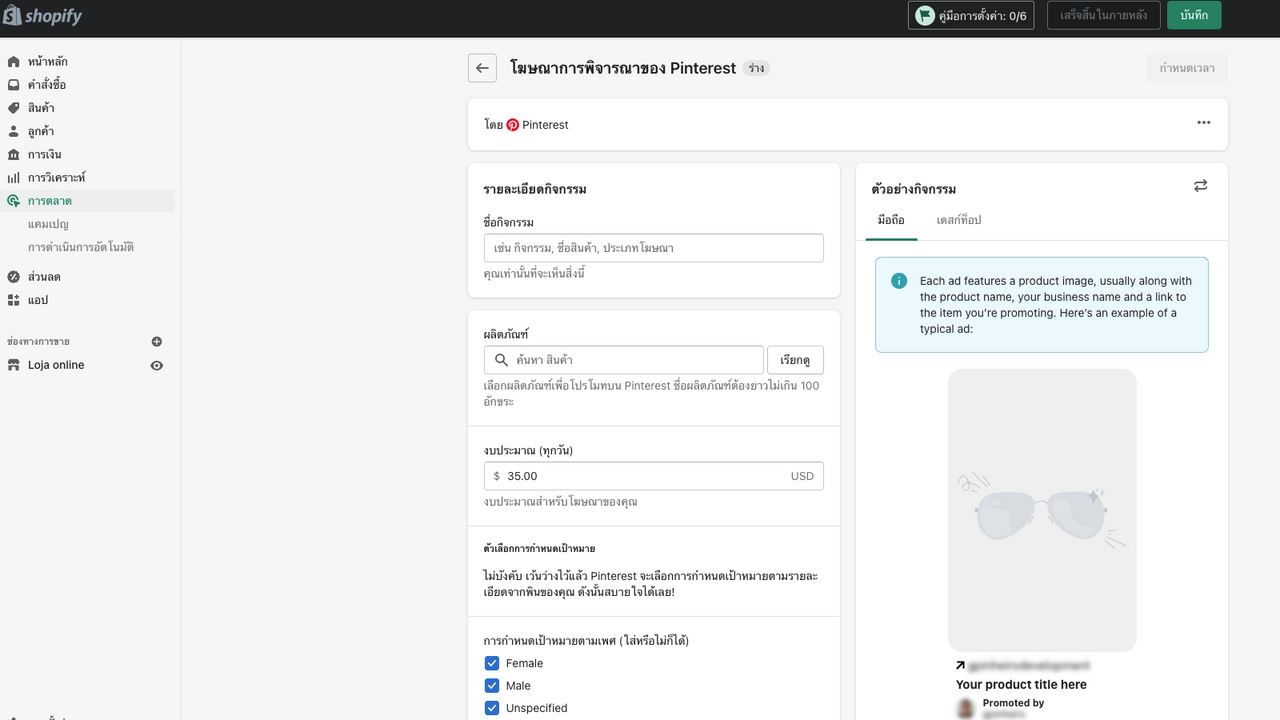
Task: Open the setup guide 0/6 button
Action: (972, 15)
